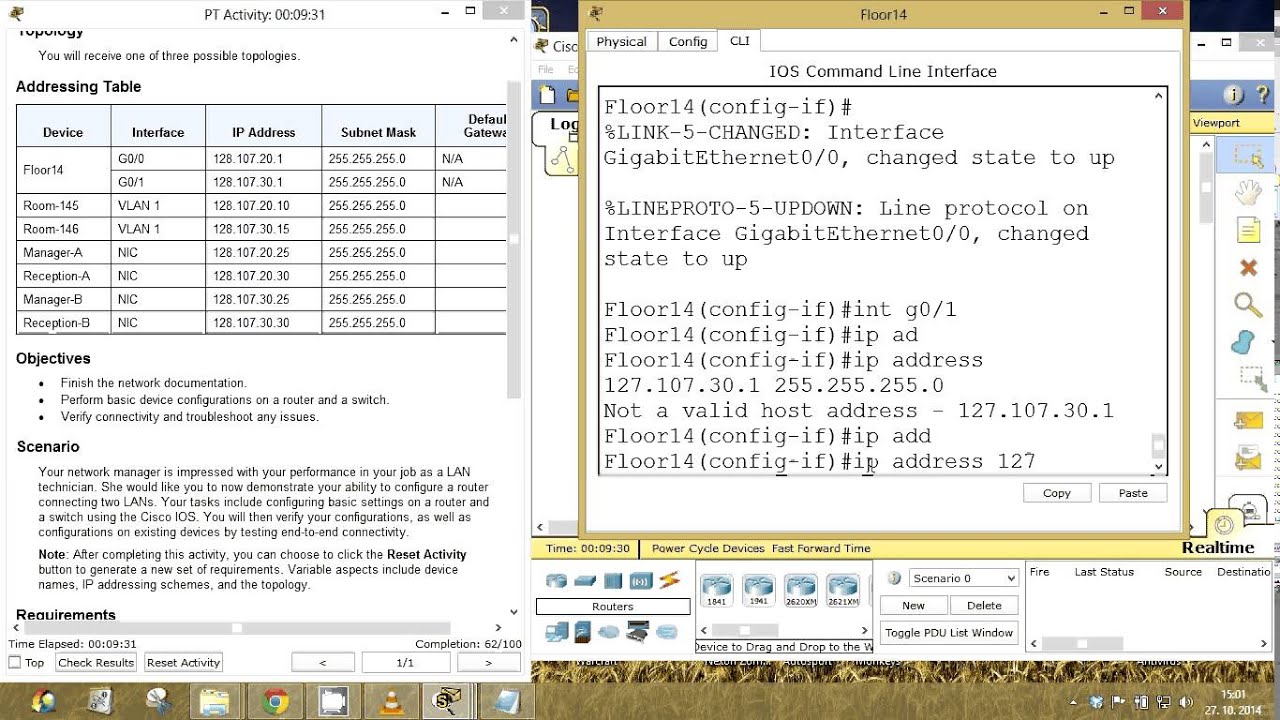
Task: Click the CLI vertical scrollbar down arrow
Action: pos(1158,466)
